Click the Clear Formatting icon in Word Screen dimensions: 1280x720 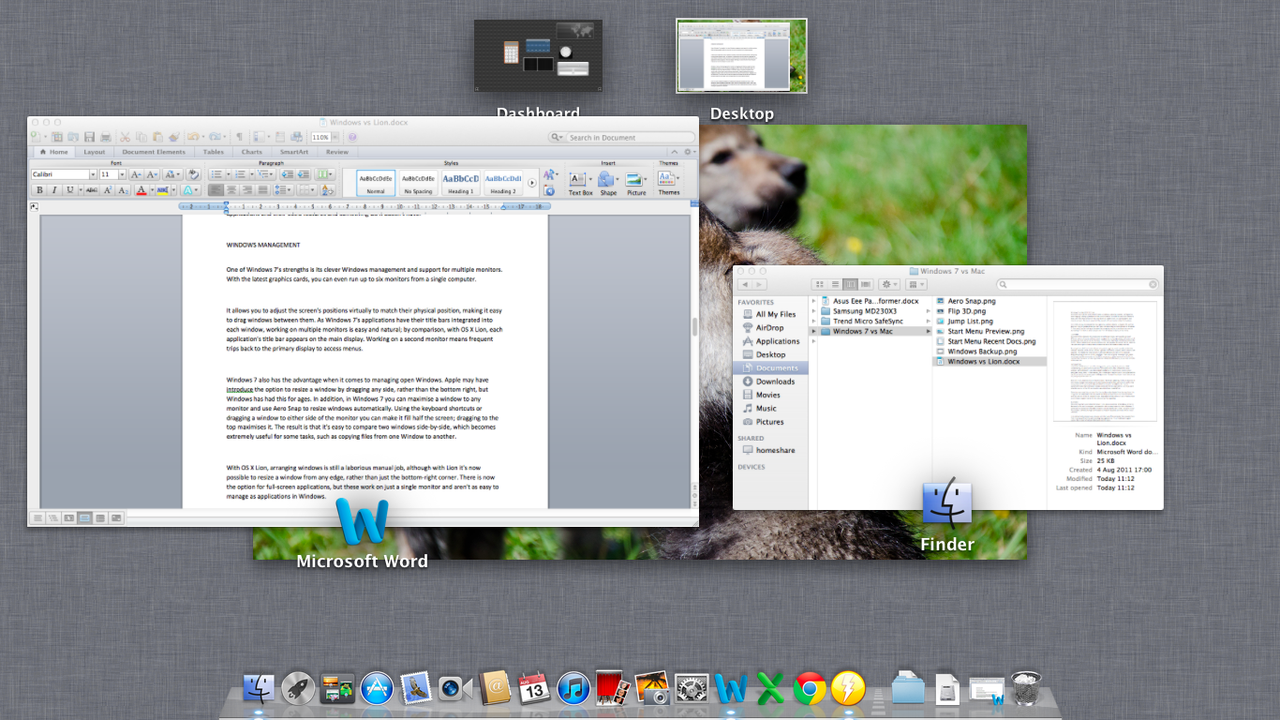click(x=193, y=175)
